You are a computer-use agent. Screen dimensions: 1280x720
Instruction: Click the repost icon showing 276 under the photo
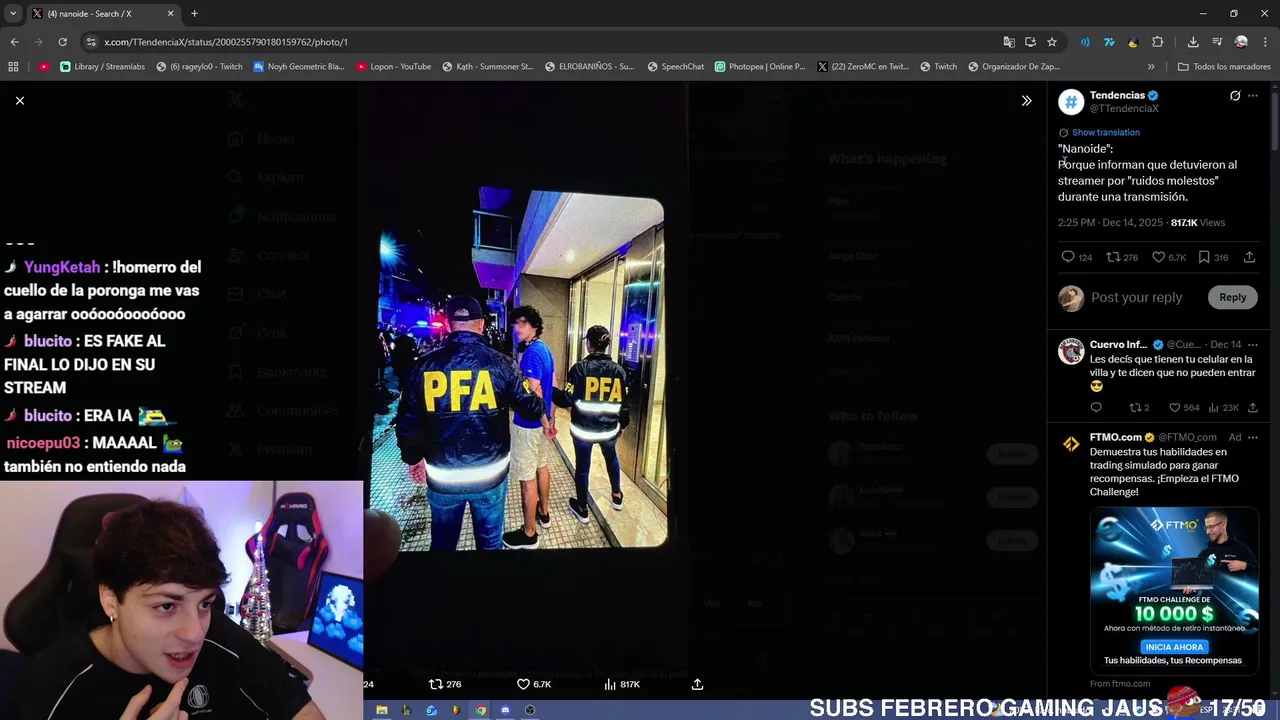point(445,684)
